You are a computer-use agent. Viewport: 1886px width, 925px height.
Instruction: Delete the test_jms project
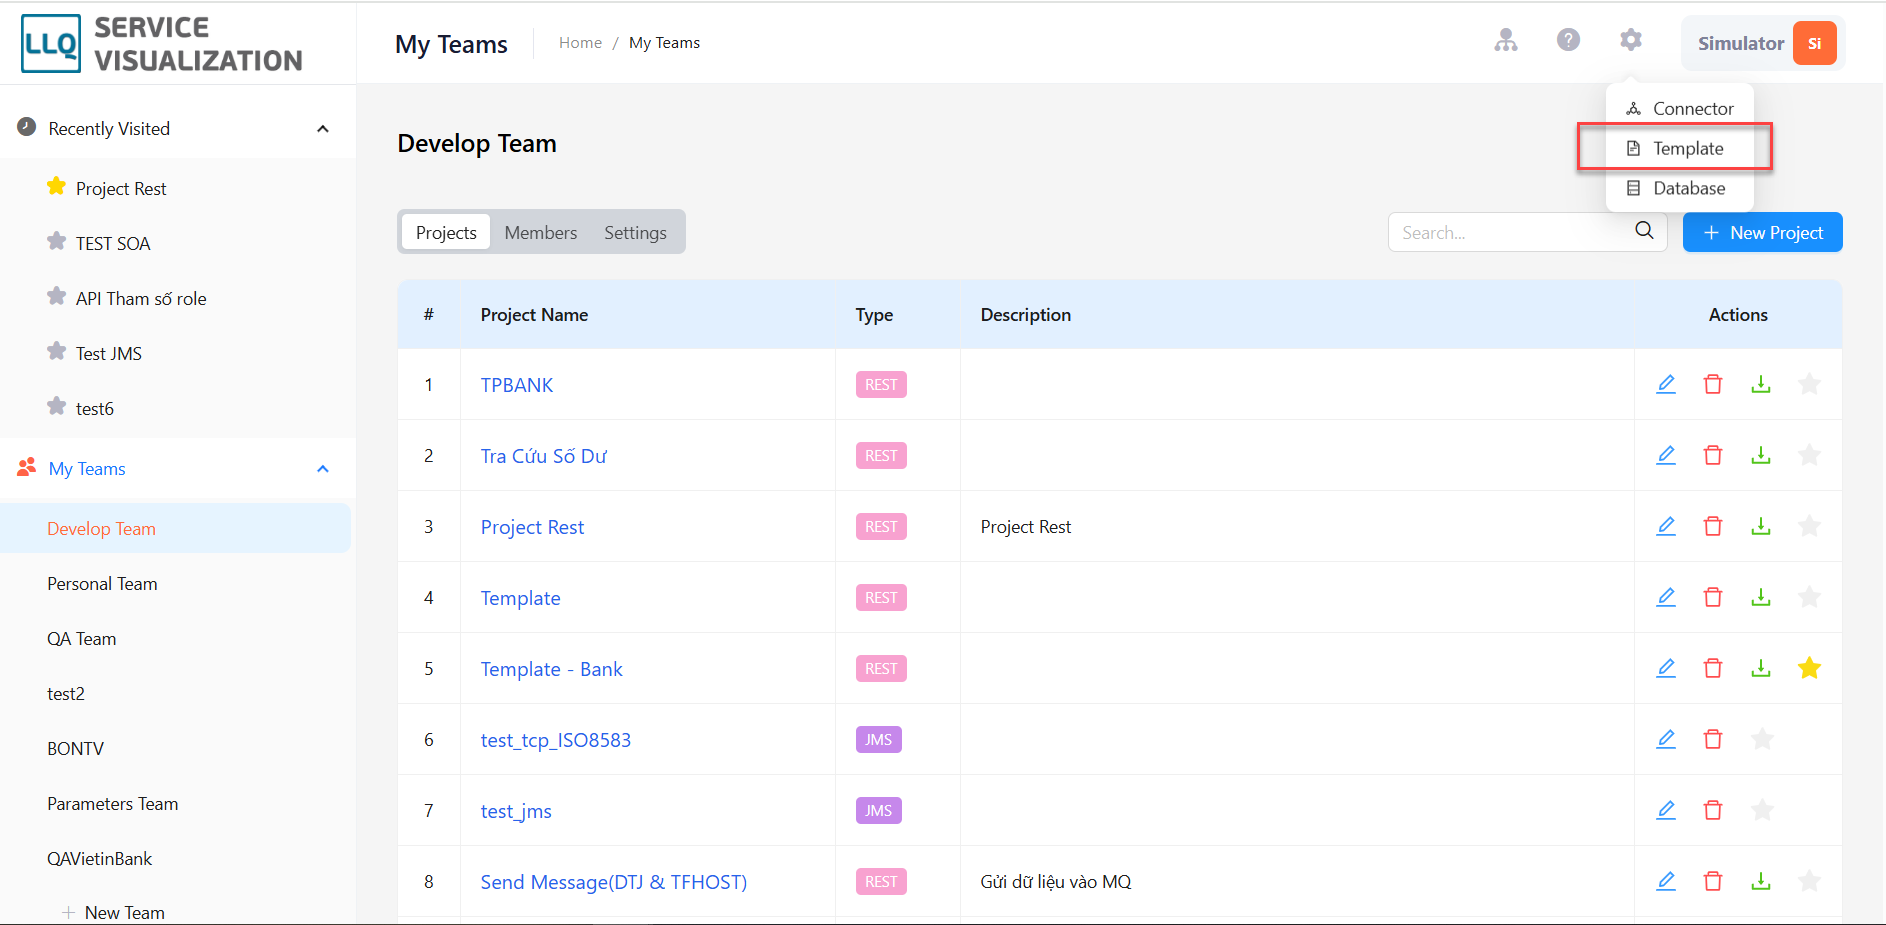[1713, 810]
